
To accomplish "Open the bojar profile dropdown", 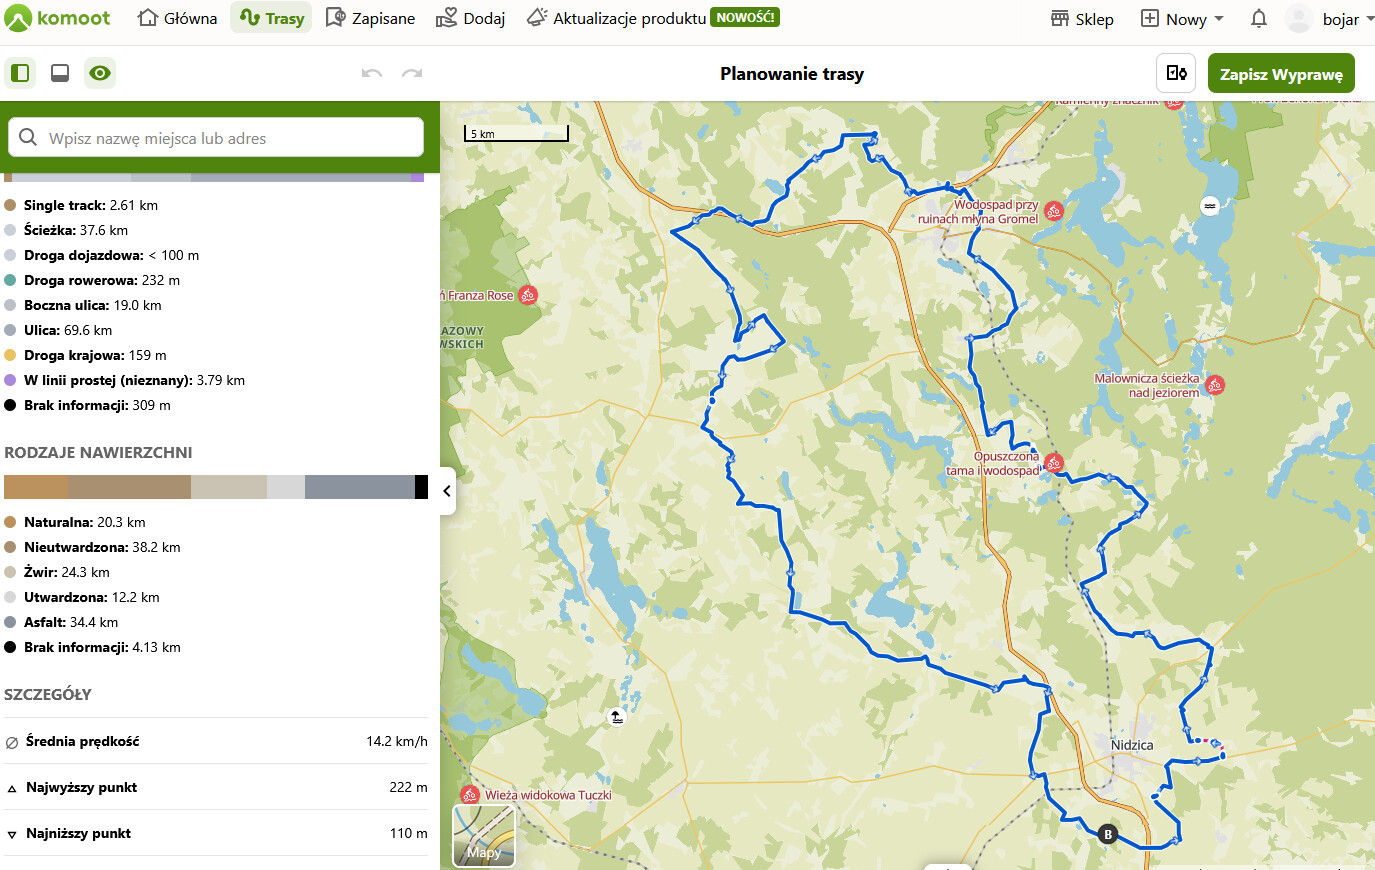I will pyautogui.click(x=1330, y=18).
